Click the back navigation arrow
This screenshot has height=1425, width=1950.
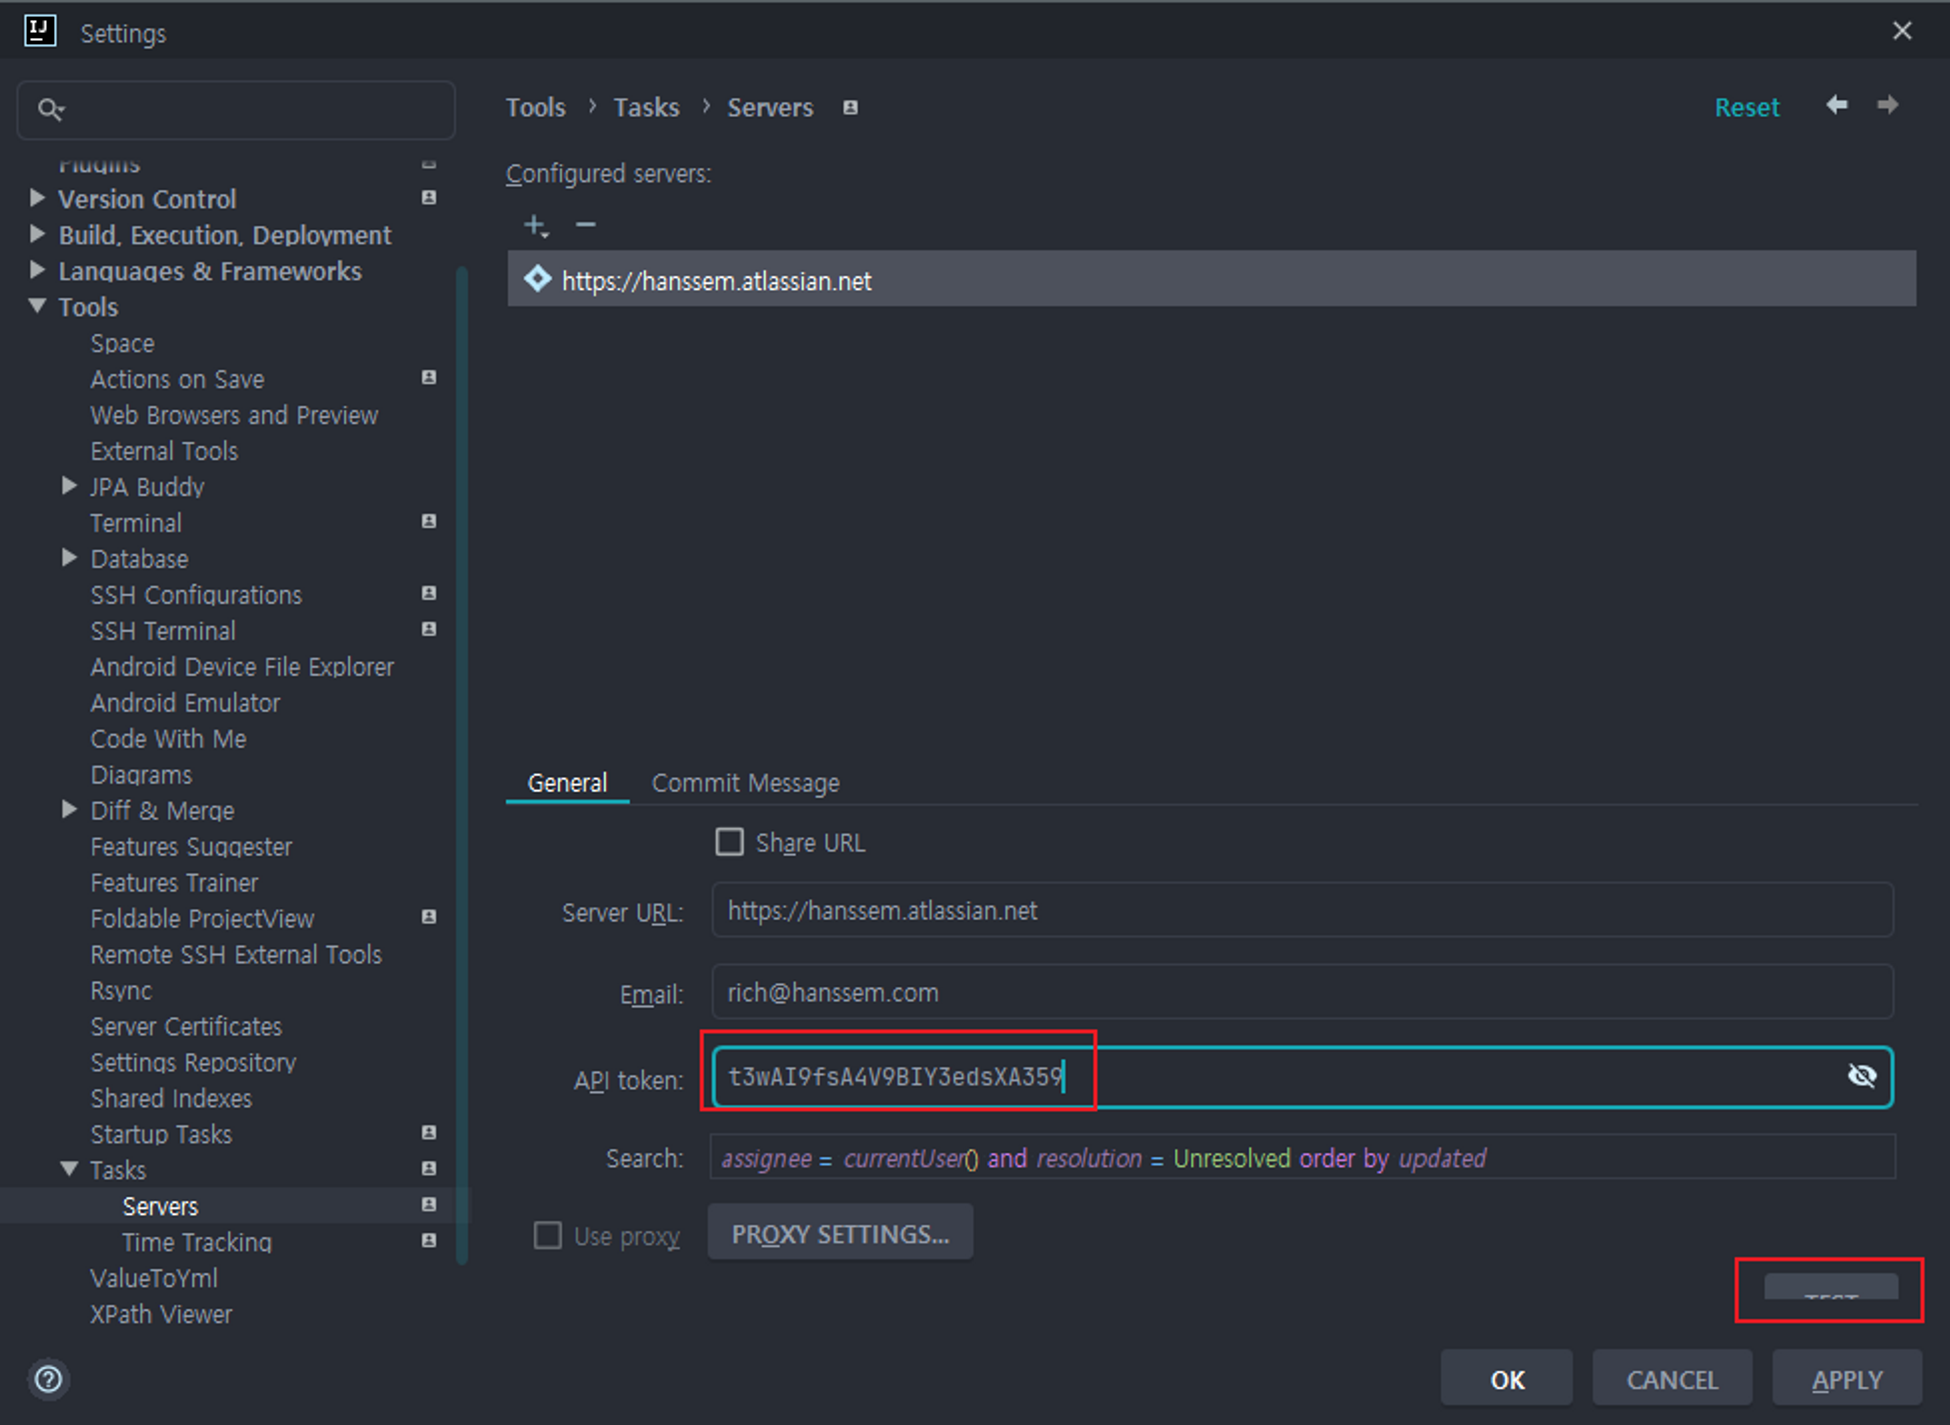(x=1837, y=106)
